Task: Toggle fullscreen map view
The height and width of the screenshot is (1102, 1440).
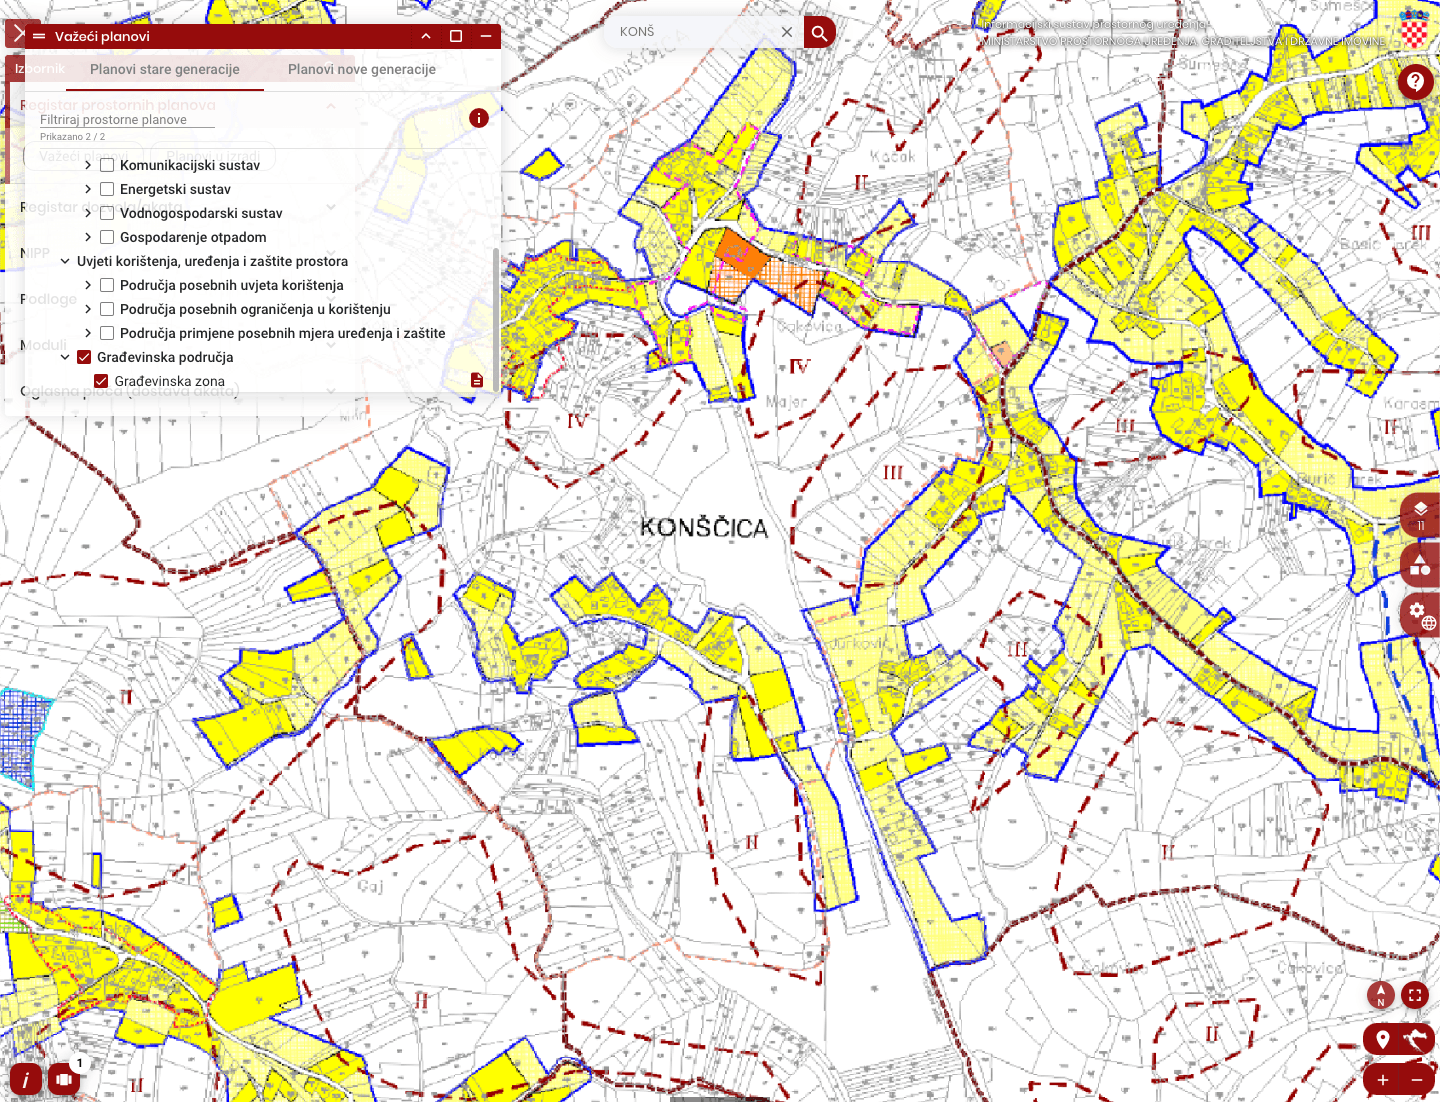Action: pyautogui.click(x=1415, y=995)
